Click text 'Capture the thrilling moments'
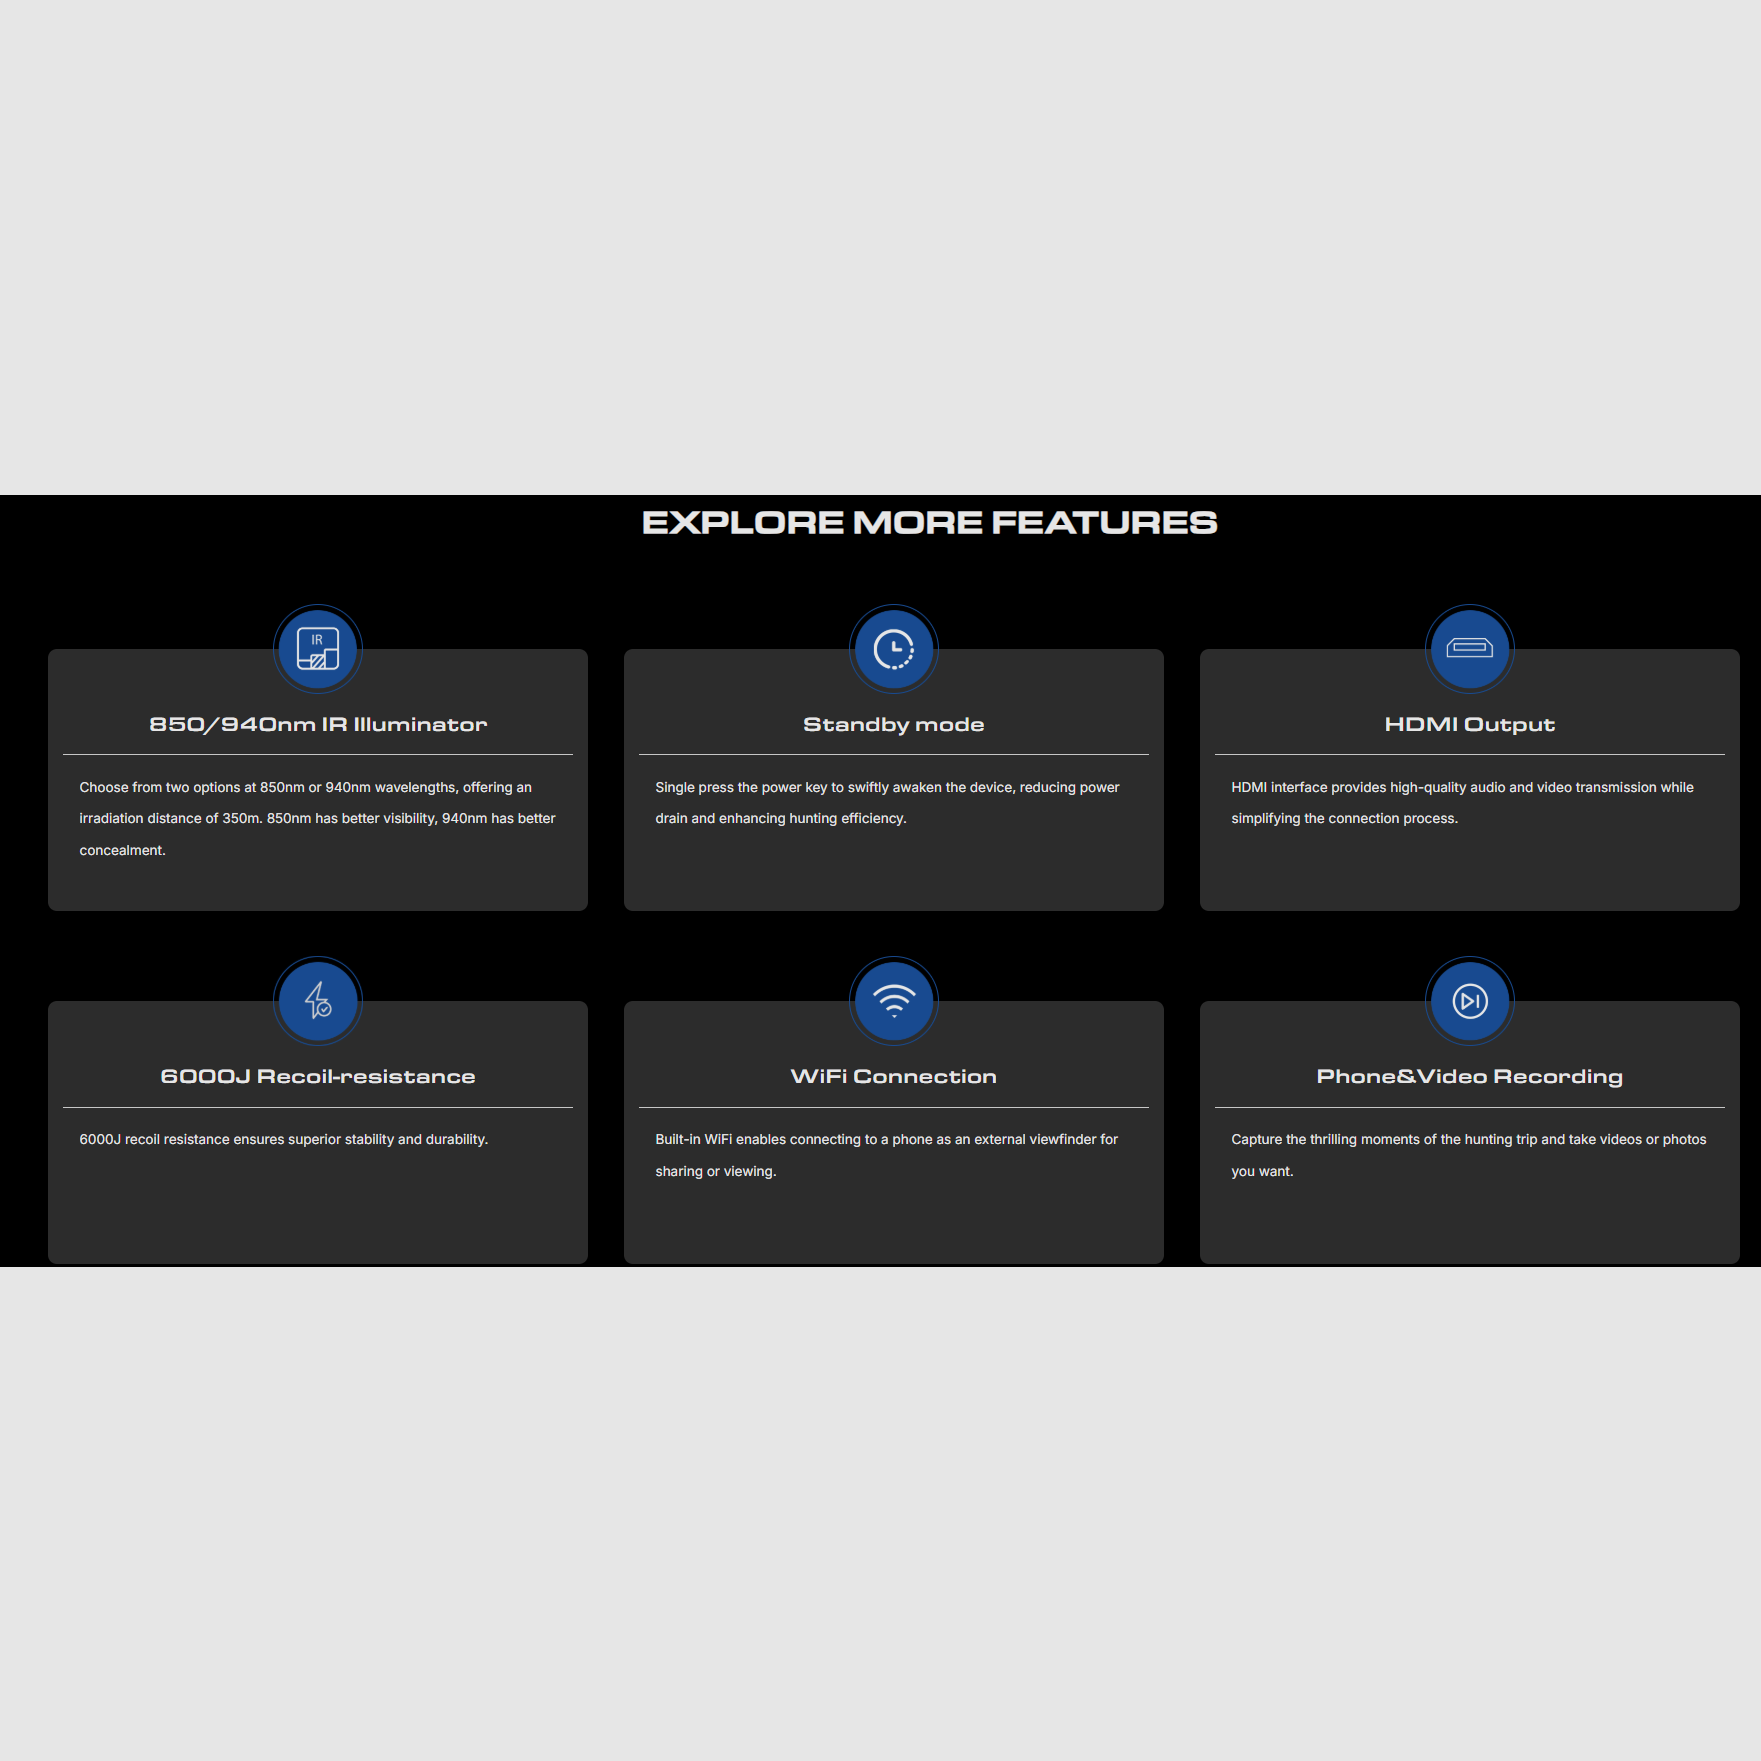1761x1761 pixels. 1326,1139
